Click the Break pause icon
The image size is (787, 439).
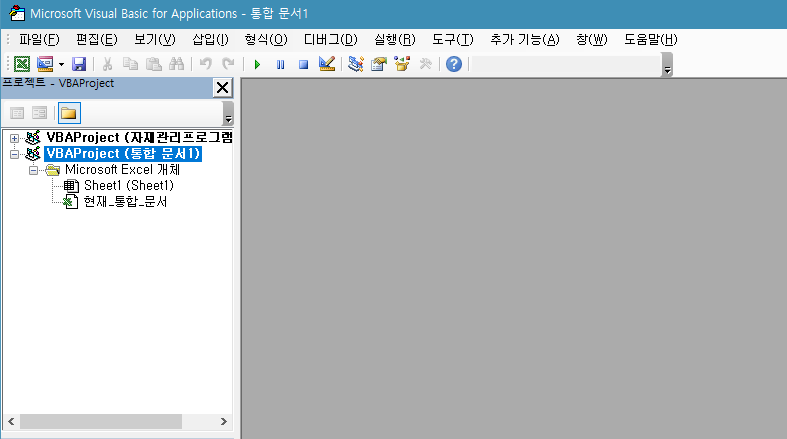(x=281, y=64)
